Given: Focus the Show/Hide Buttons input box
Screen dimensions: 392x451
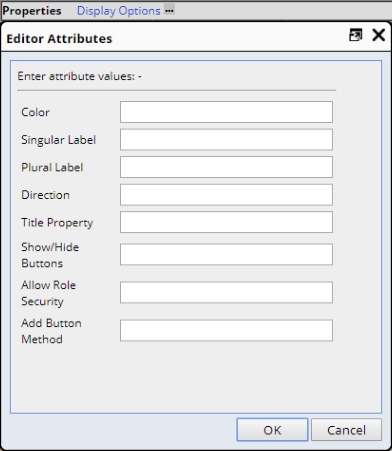Looking at the screenshot, I should [226, 255].
